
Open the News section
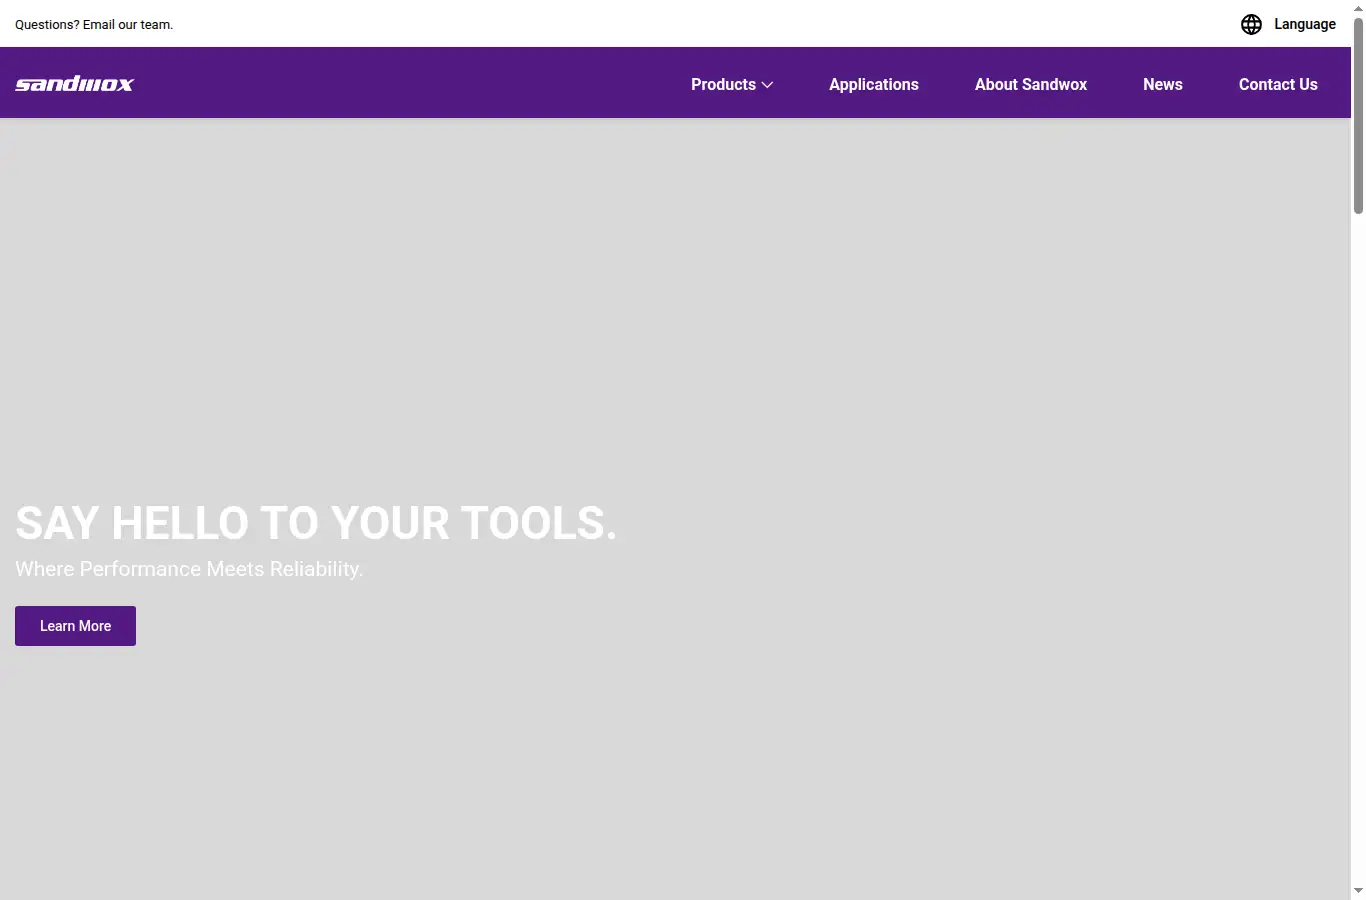pyautogui.click(x=1163, y=84)
